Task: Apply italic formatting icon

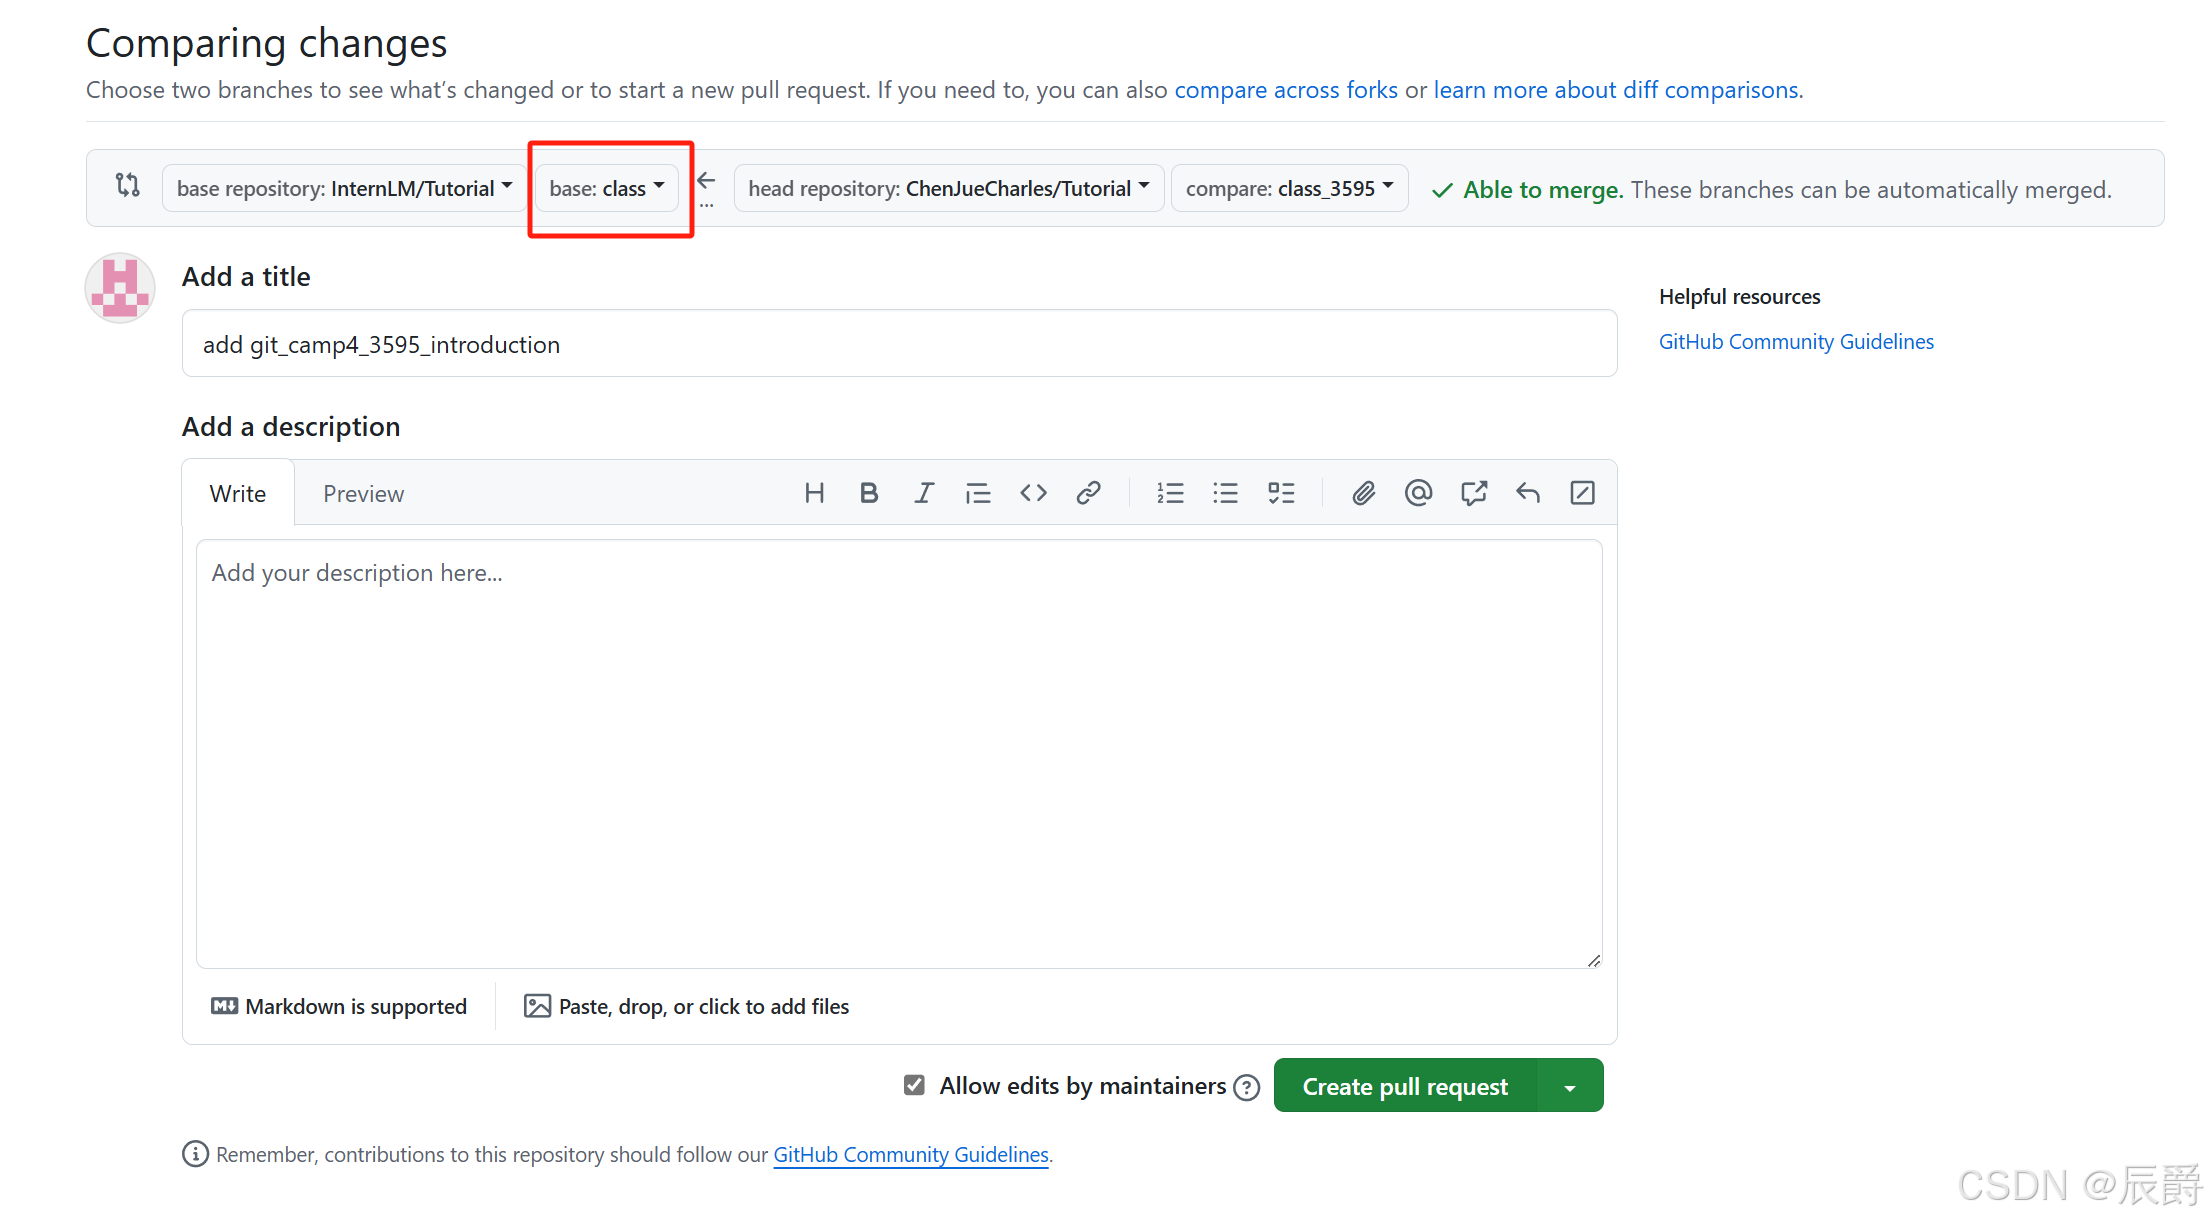Action: (923, 493)
